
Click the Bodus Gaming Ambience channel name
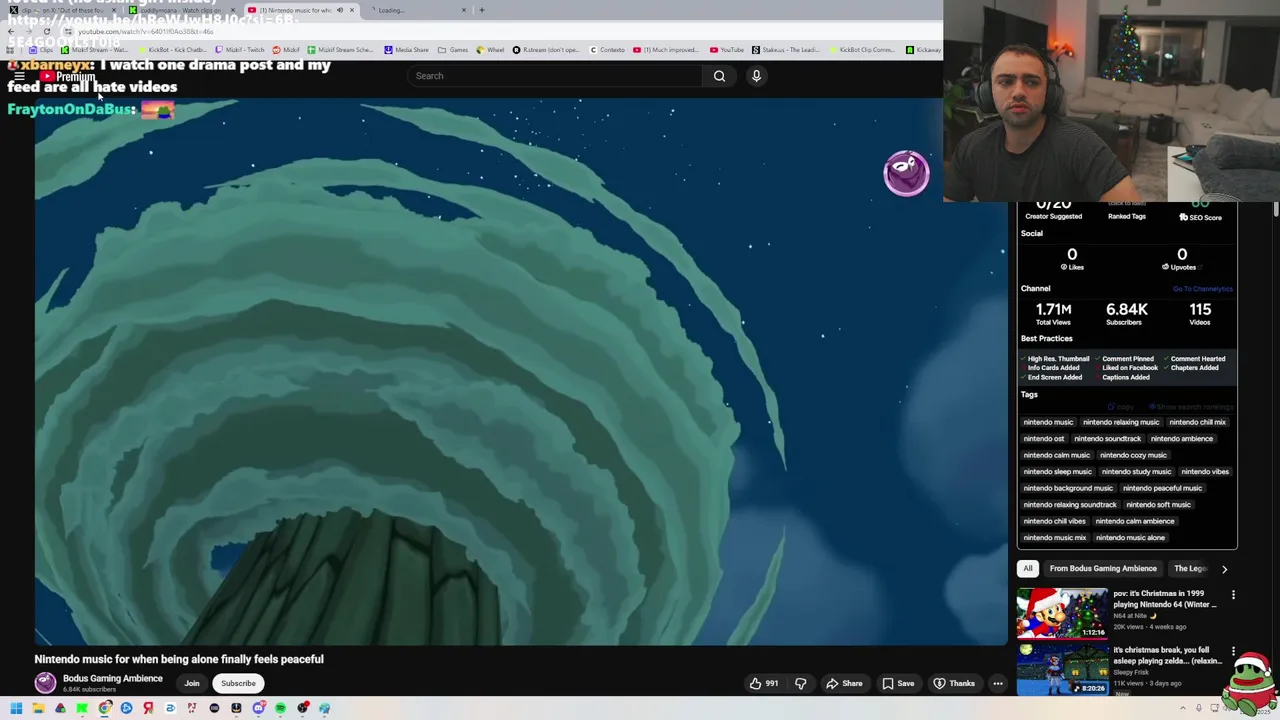pos(112,679)
